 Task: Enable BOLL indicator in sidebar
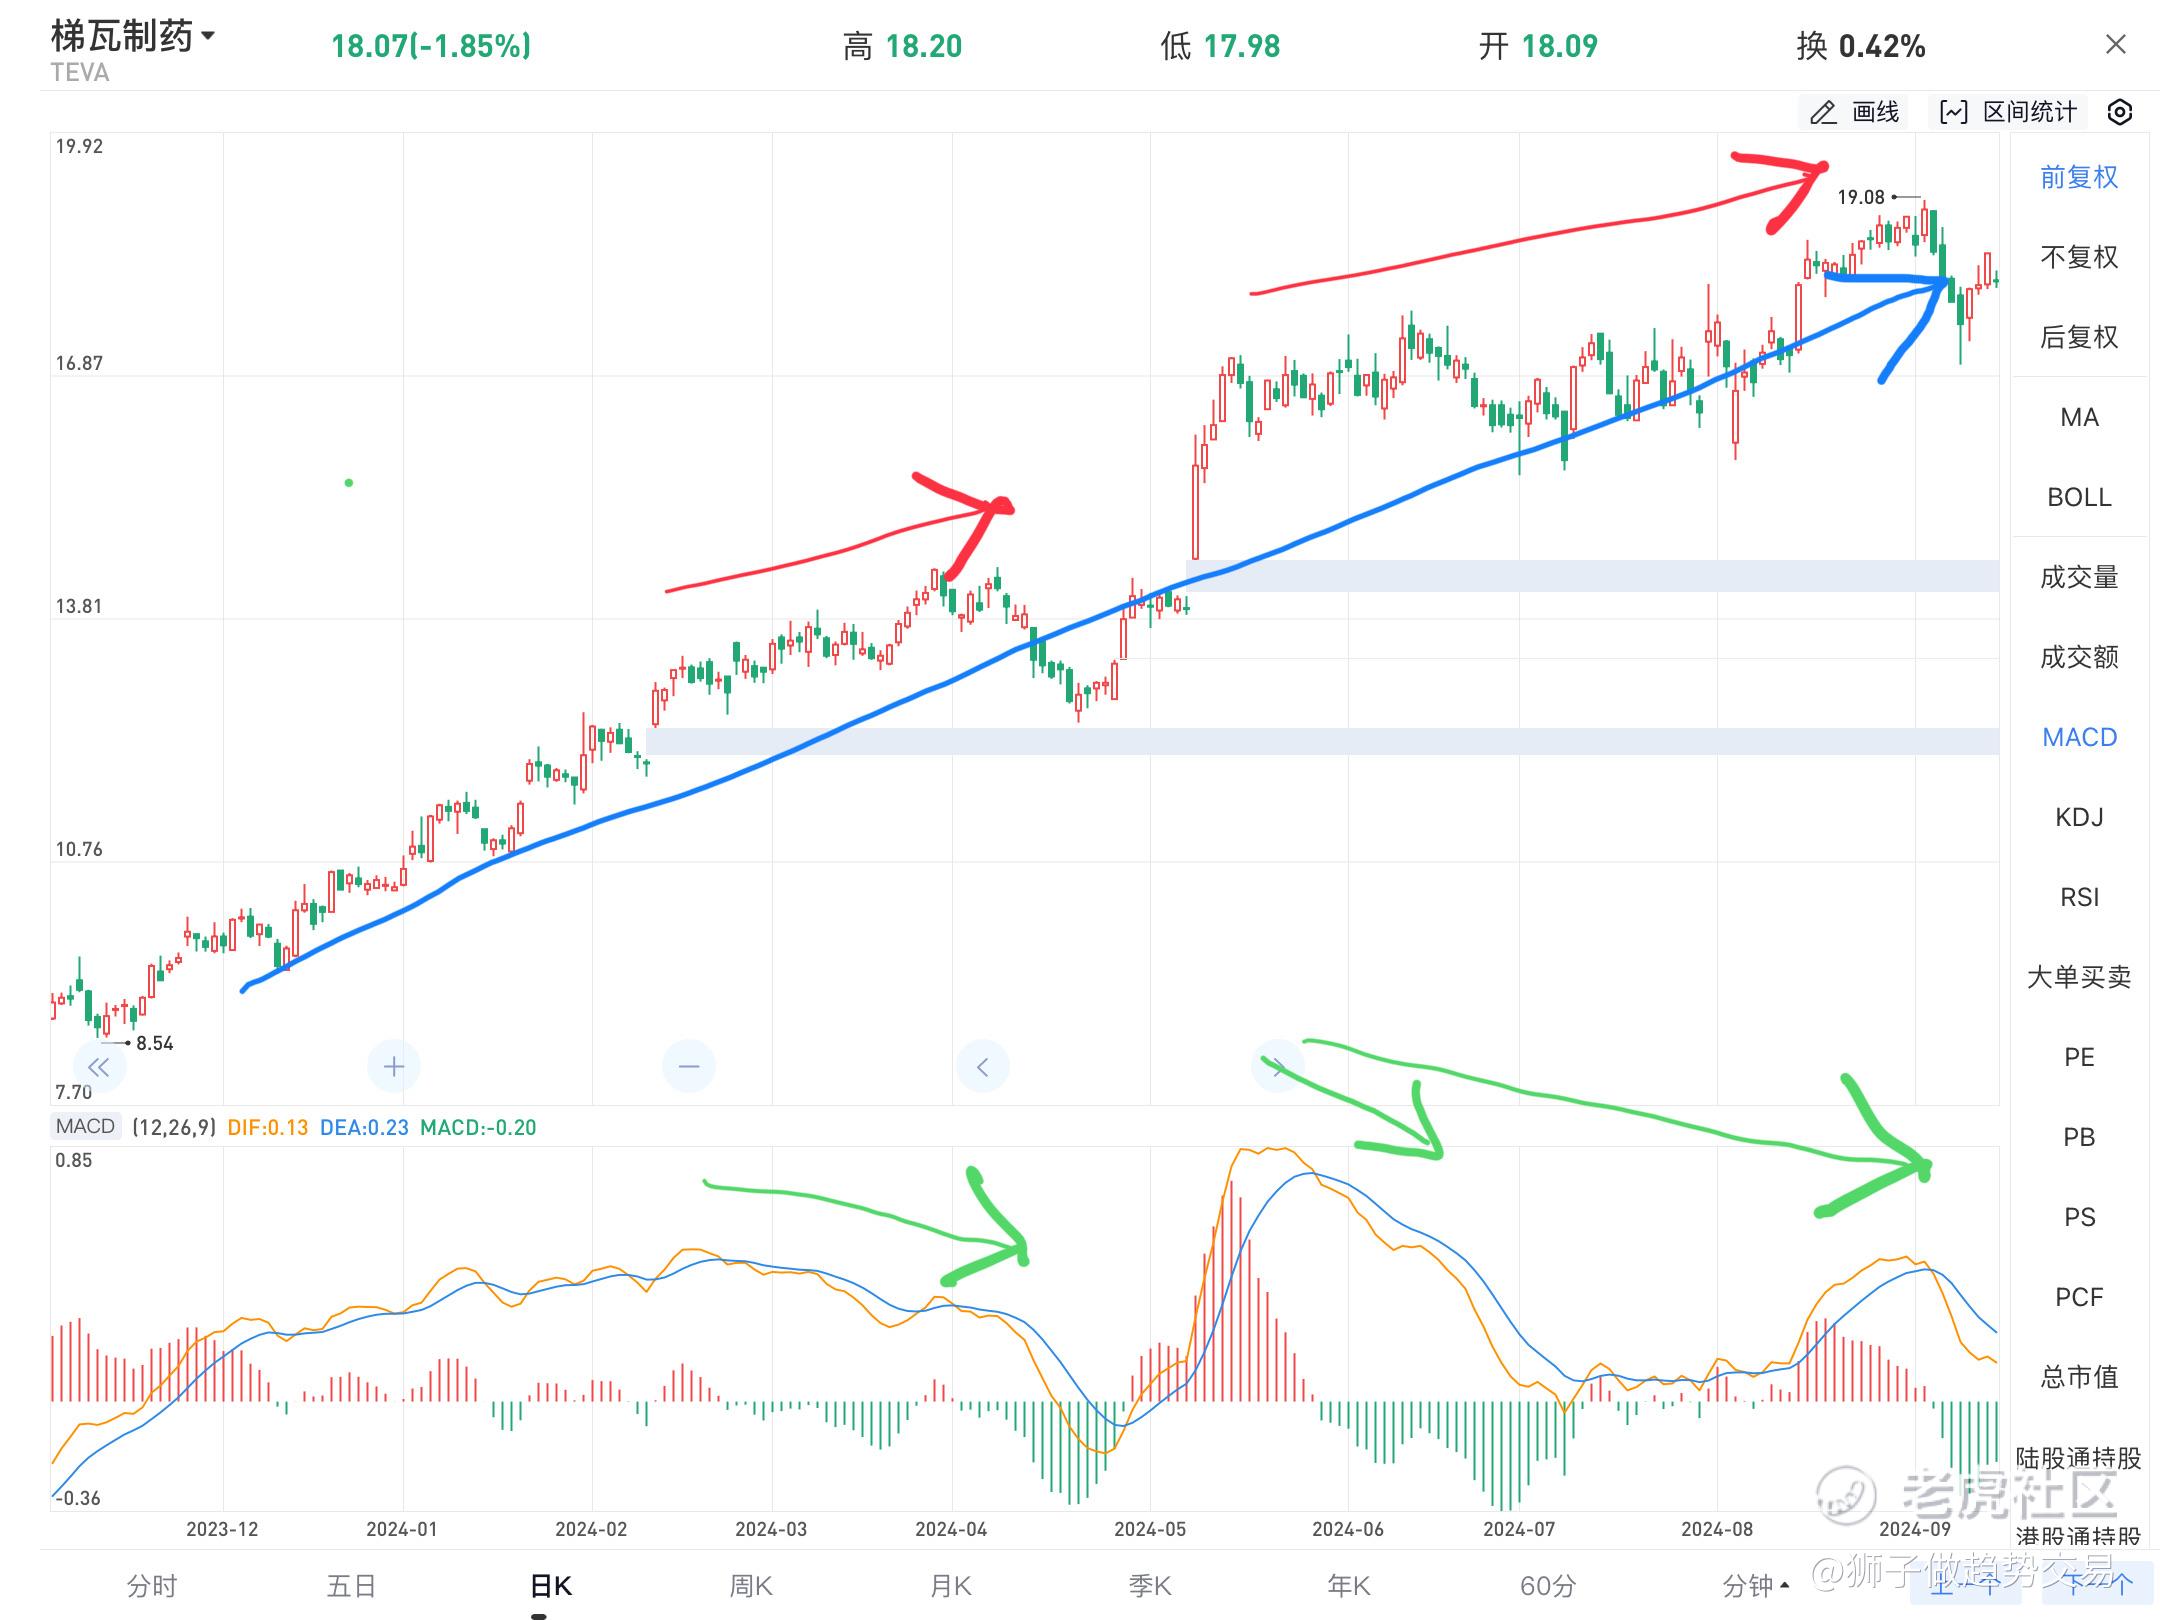coord(2079,497)
